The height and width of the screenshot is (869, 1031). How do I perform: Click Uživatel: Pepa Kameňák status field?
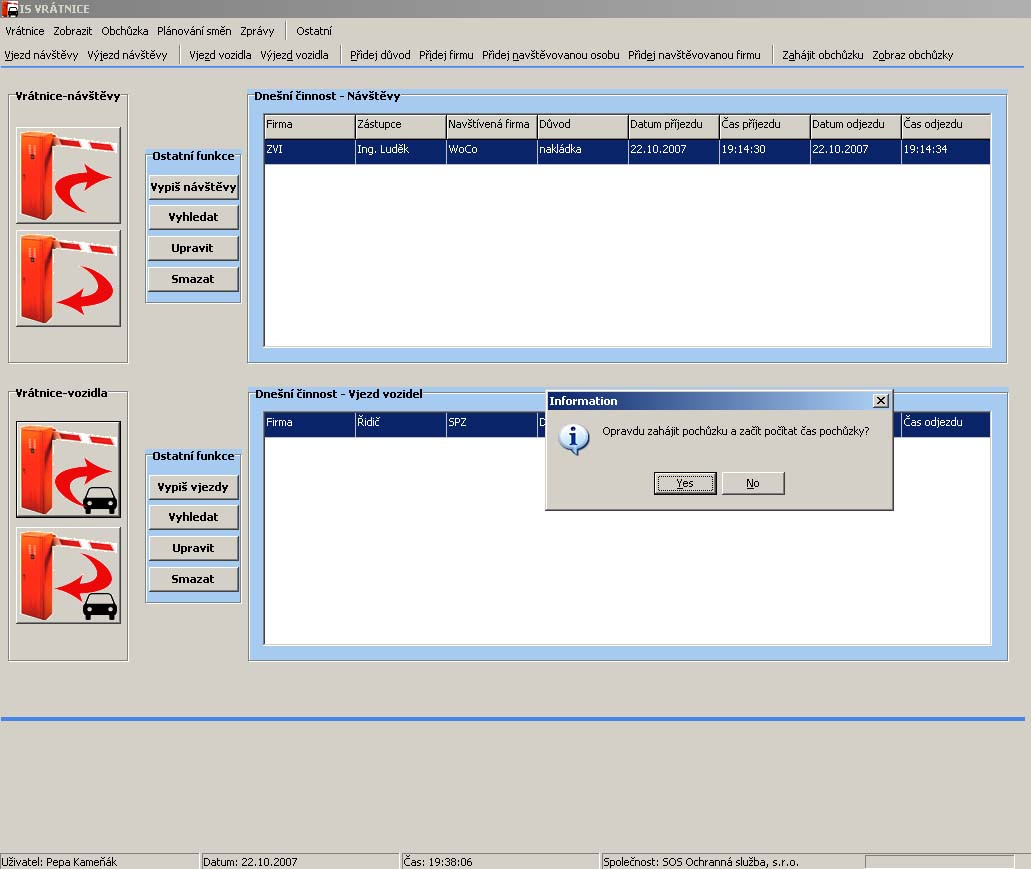99,862
